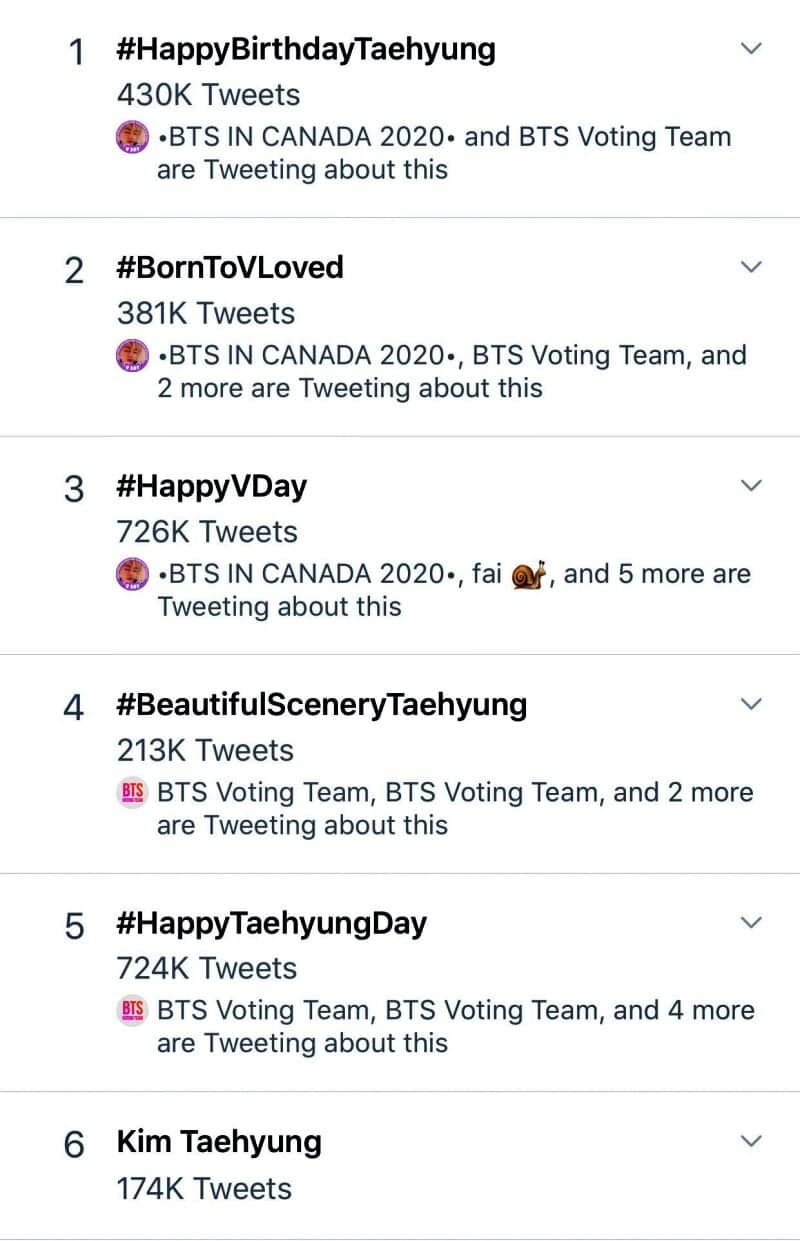Tap BTS Voting Team avatar under #BeautifulSceneryTaehyung
Screen dimensions: 800x1241
pyautogui.click(x=133, y=792)
